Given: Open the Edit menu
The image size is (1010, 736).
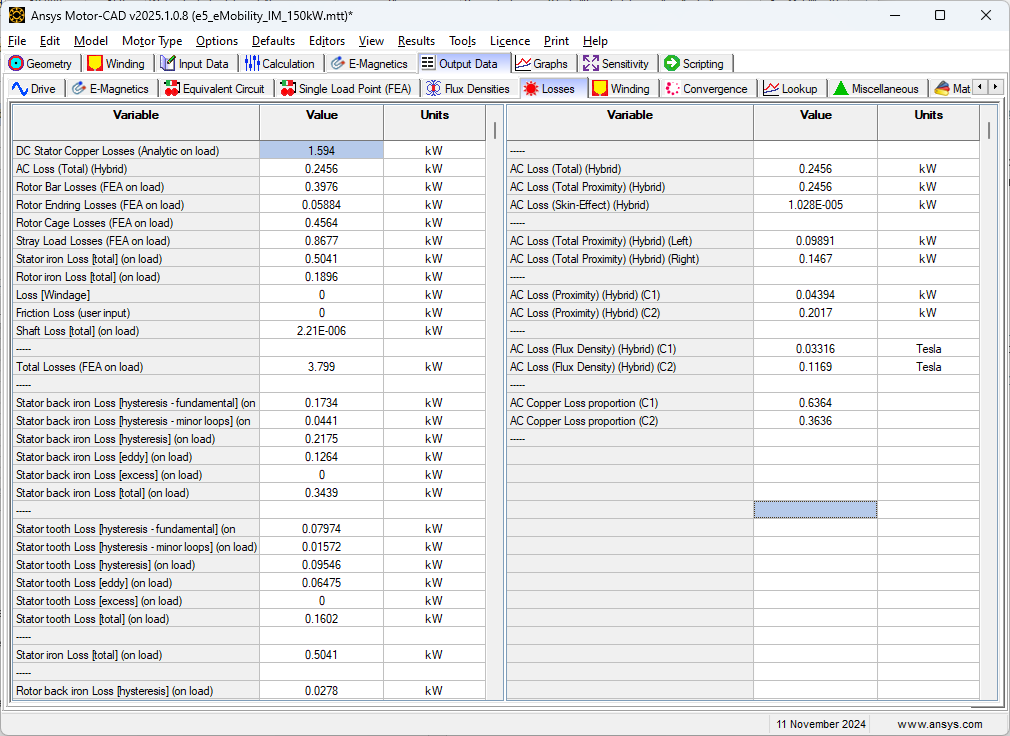Looking at the screenshot, I should (x=50, y=41).
